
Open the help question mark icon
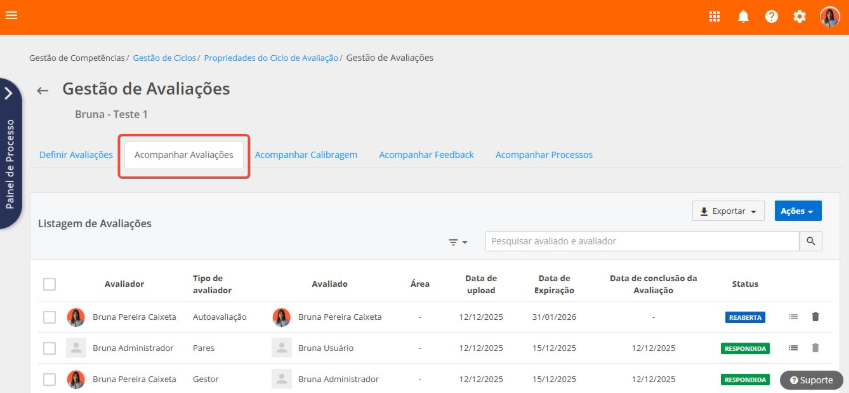[772, 17]
